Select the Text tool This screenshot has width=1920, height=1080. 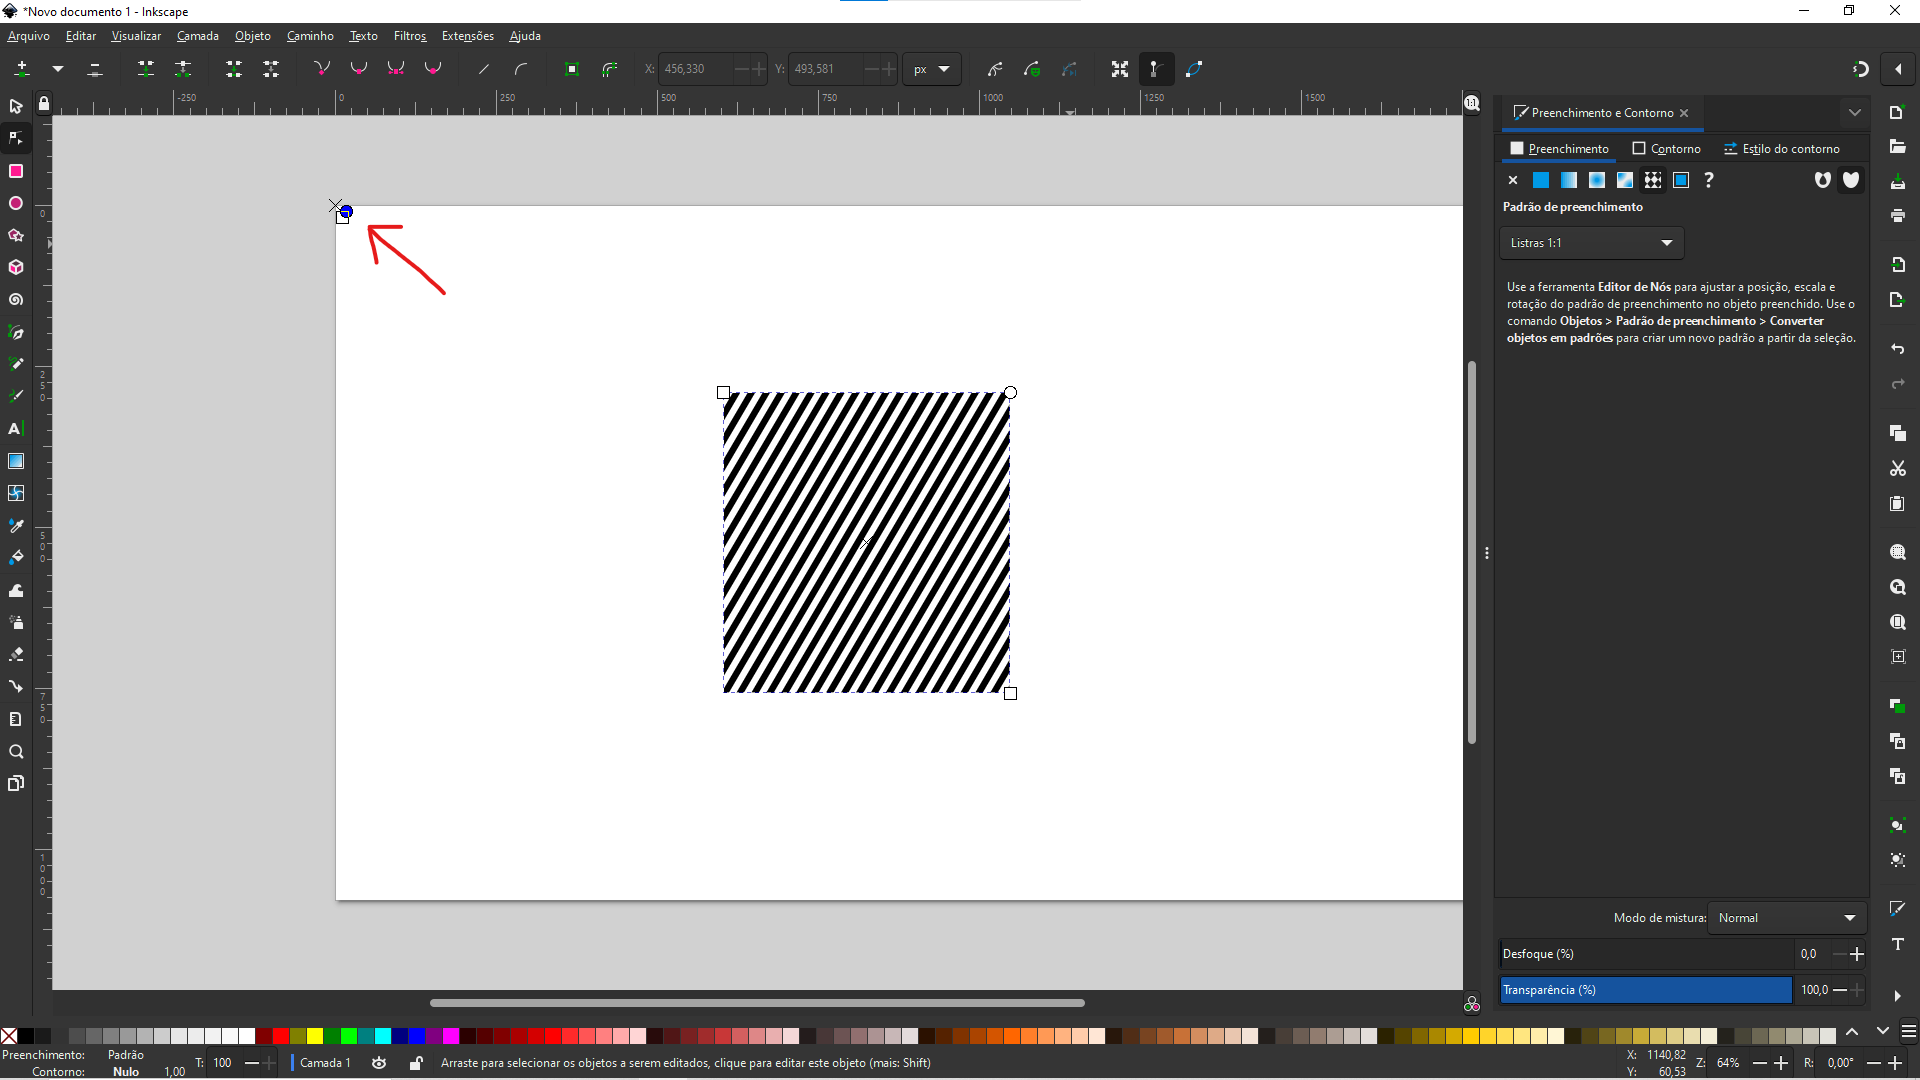16,429
